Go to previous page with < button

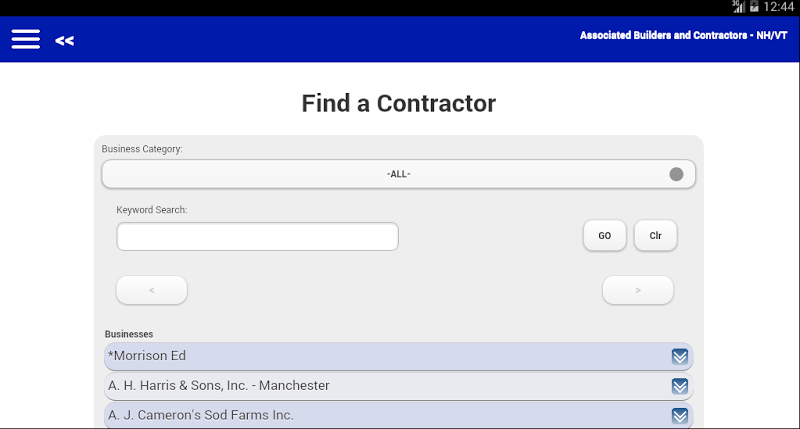(152, 290)
